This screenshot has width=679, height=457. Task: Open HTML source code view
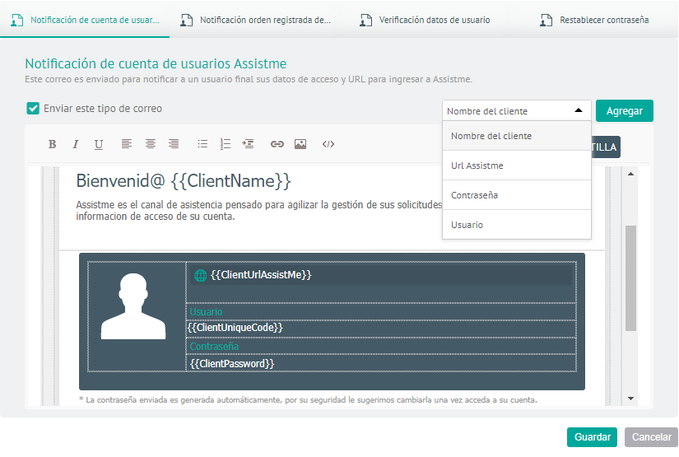[328, 144]
